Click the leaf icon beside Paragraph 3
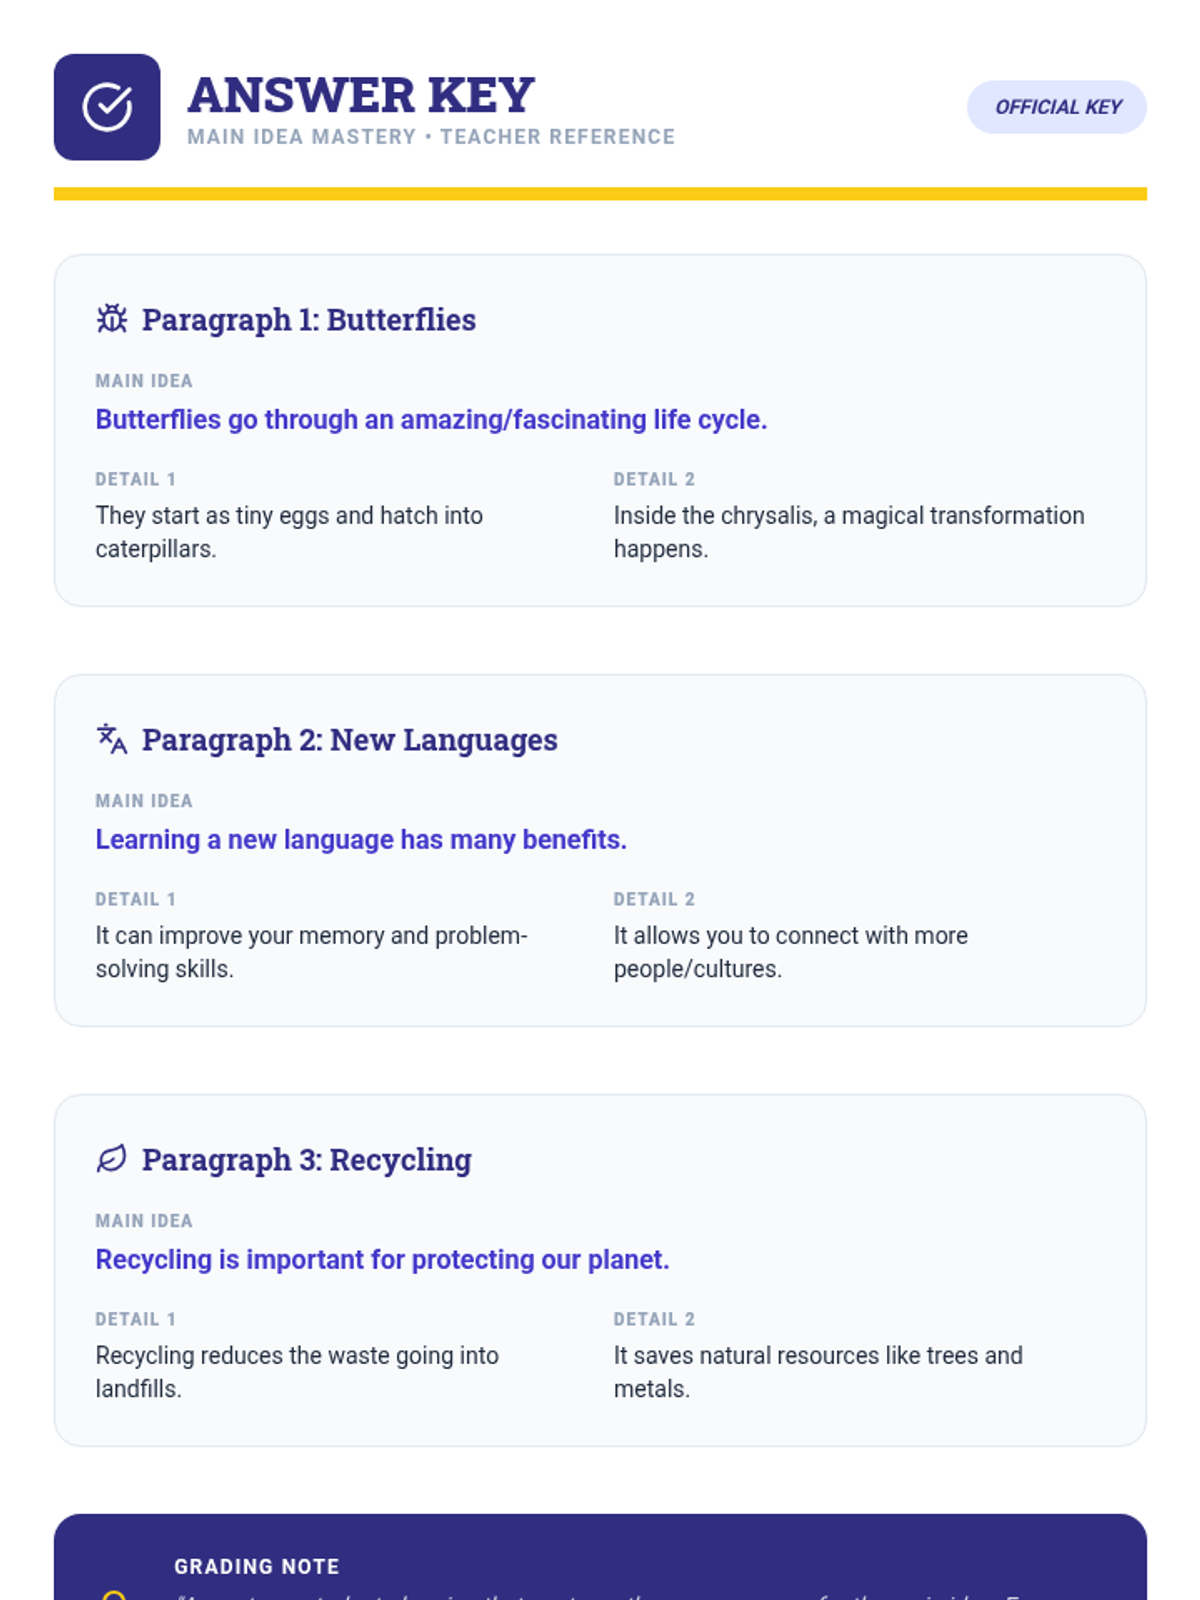Viewport: 1200px width, 1600px height. click(111, 1159)
